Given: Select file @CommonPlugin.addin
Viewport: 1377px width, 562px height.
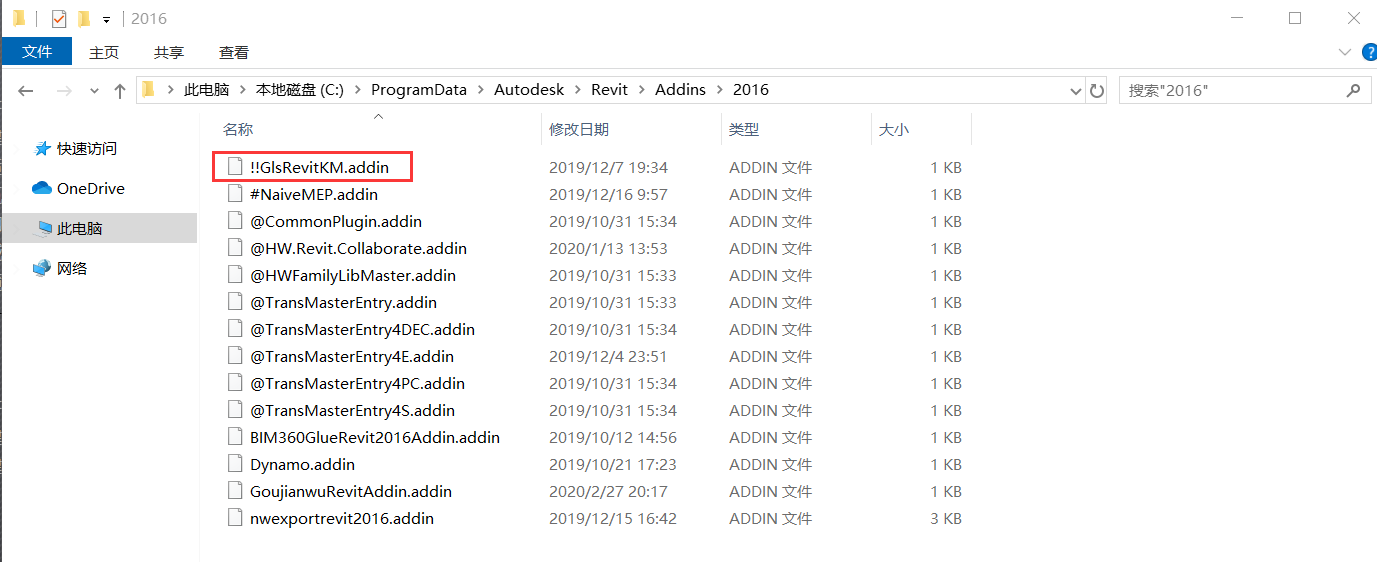Looking at the screenshot, I should (336, 221).
